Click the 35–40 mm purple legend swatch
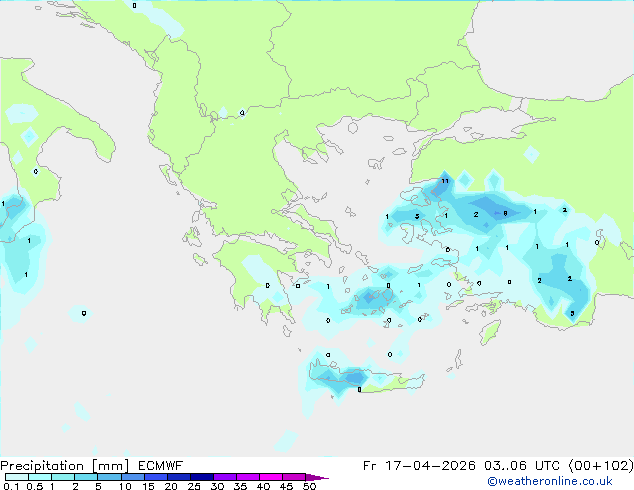The width and height of the screenshot is (634, 490). click(x=248, y=477)
